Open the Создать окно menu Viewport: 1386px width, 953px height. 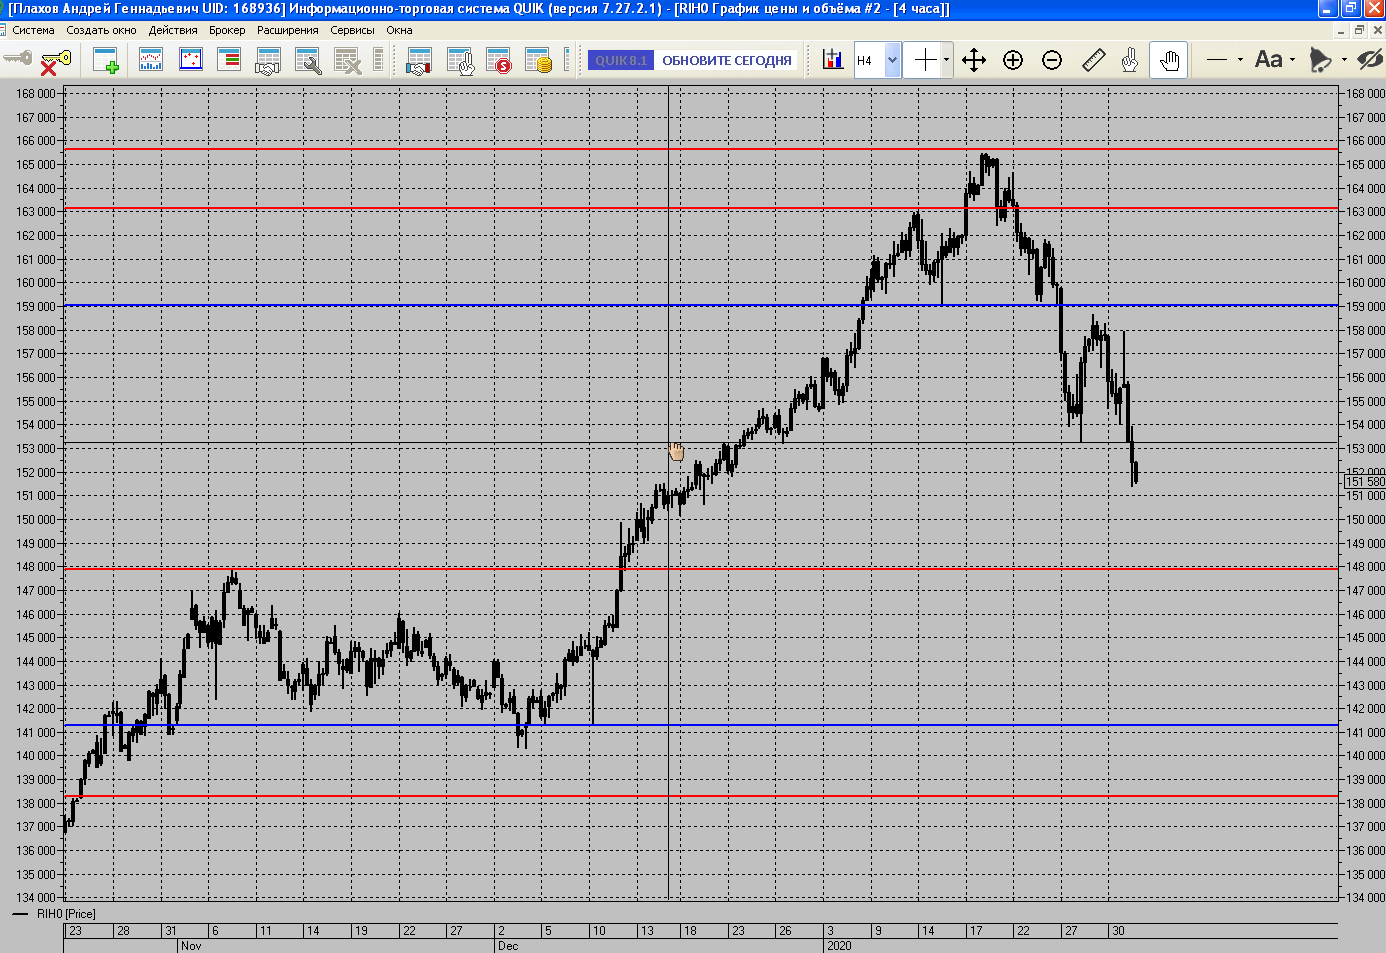(101, 30)
